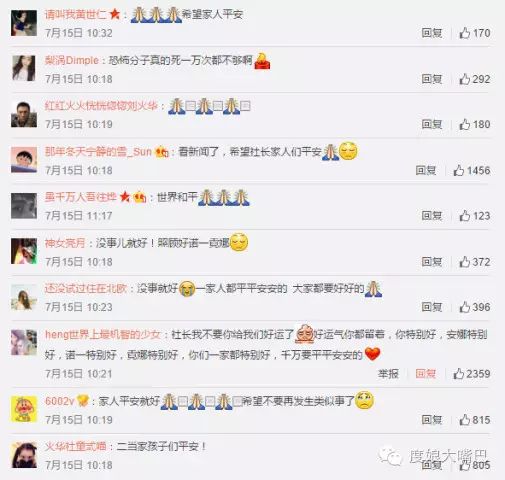Like the comment with 1456 likes
Screen dimensions: 505x480
click(459, 170)
